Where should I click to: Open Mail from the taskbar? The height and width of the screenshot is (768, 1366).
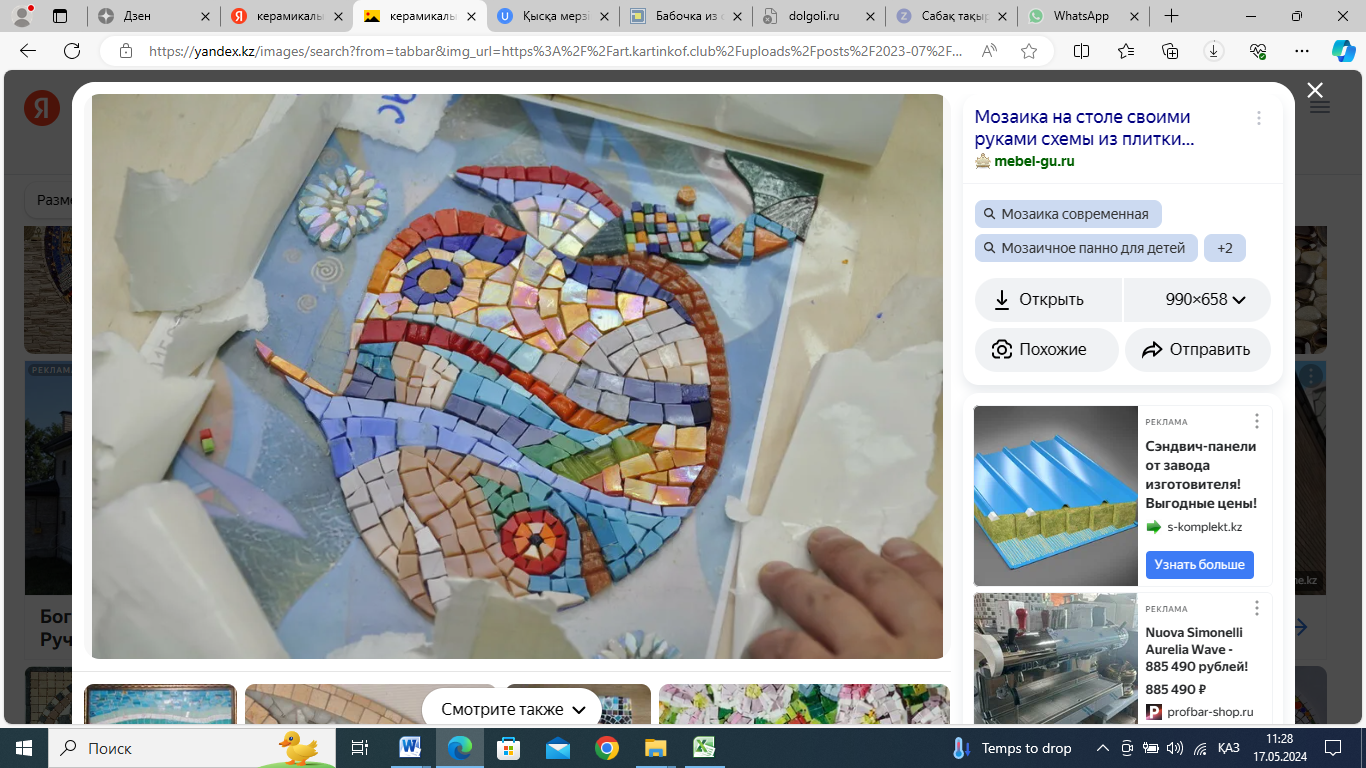[x=557, y=748]
